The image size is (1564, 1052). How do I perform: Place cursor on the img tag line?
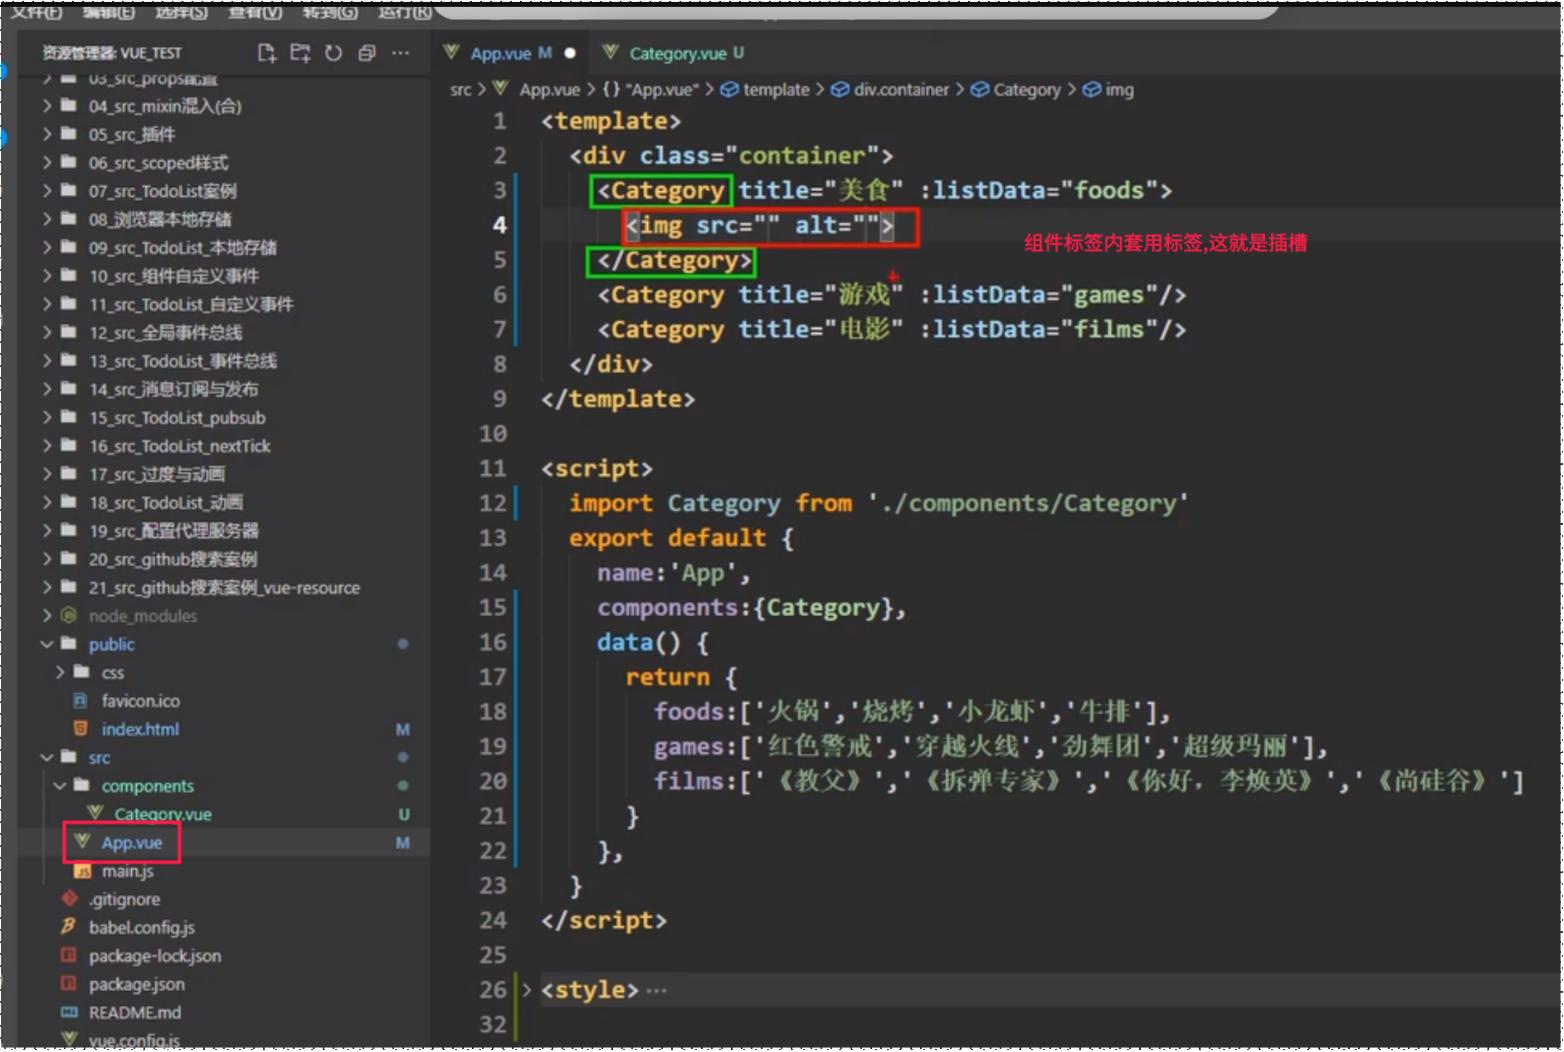click(x=760, y=226)
